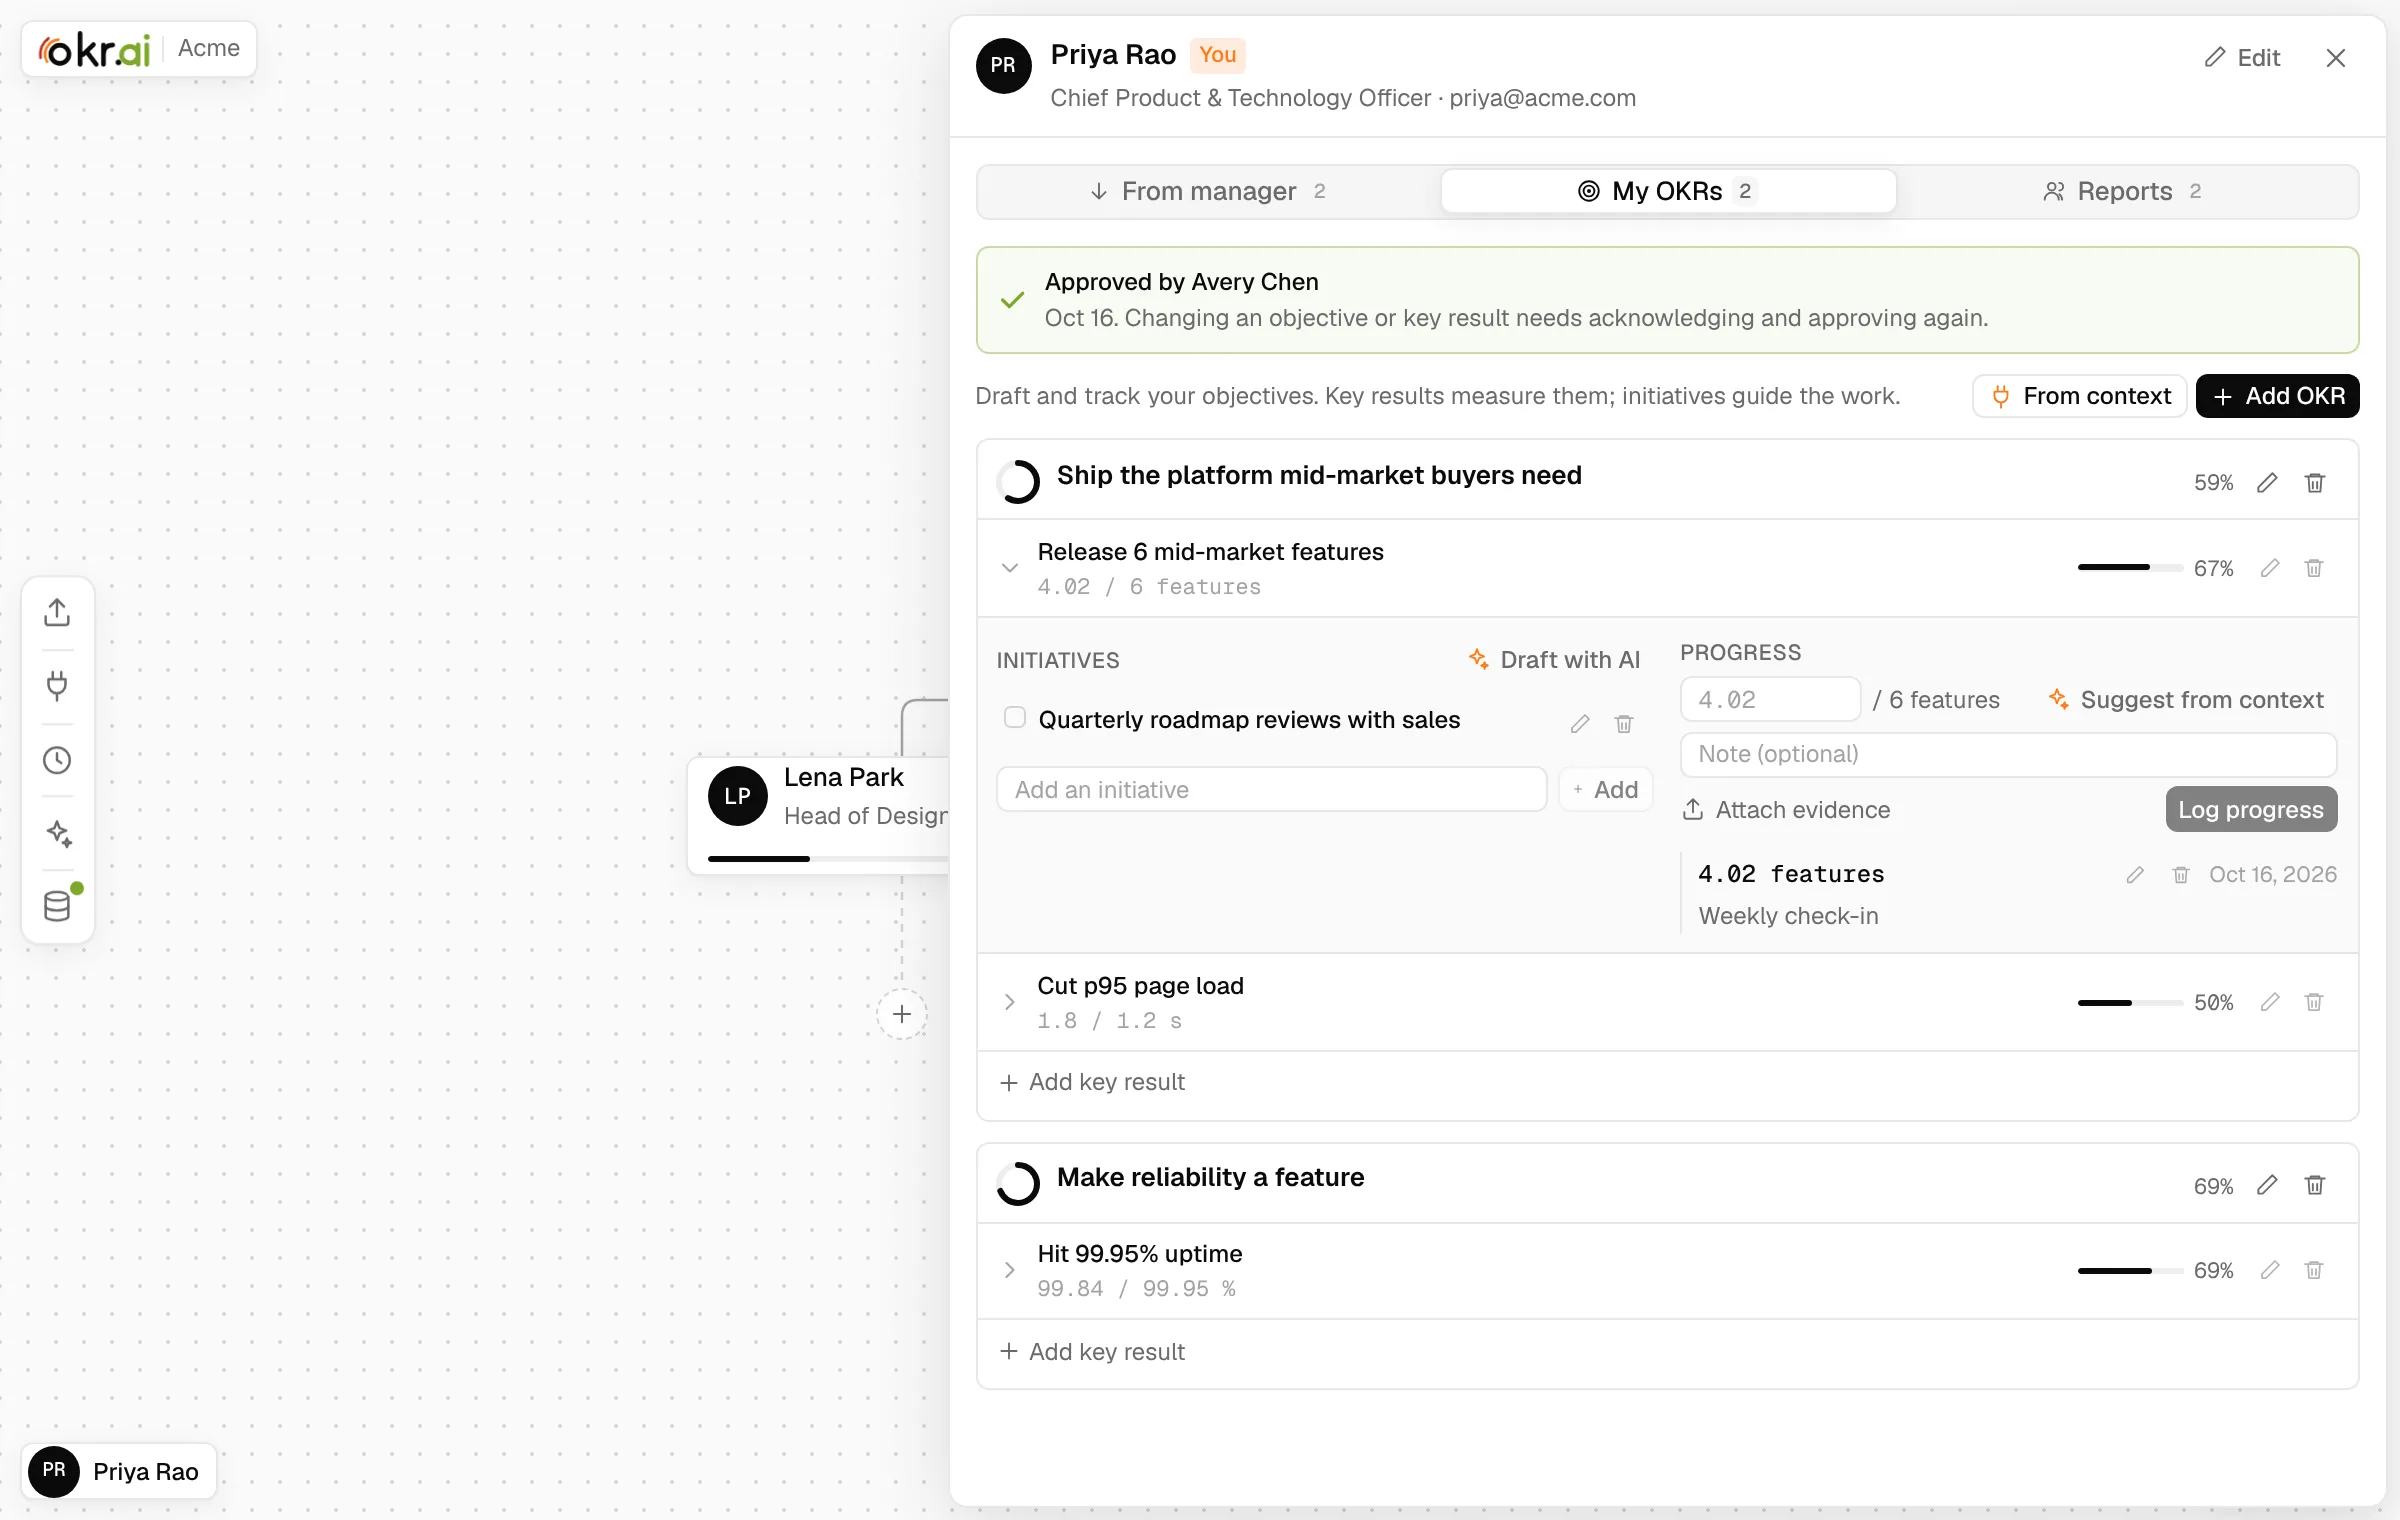Click the 'From context' button
Screen dimensions: 2400x1520
[2080, 396]
